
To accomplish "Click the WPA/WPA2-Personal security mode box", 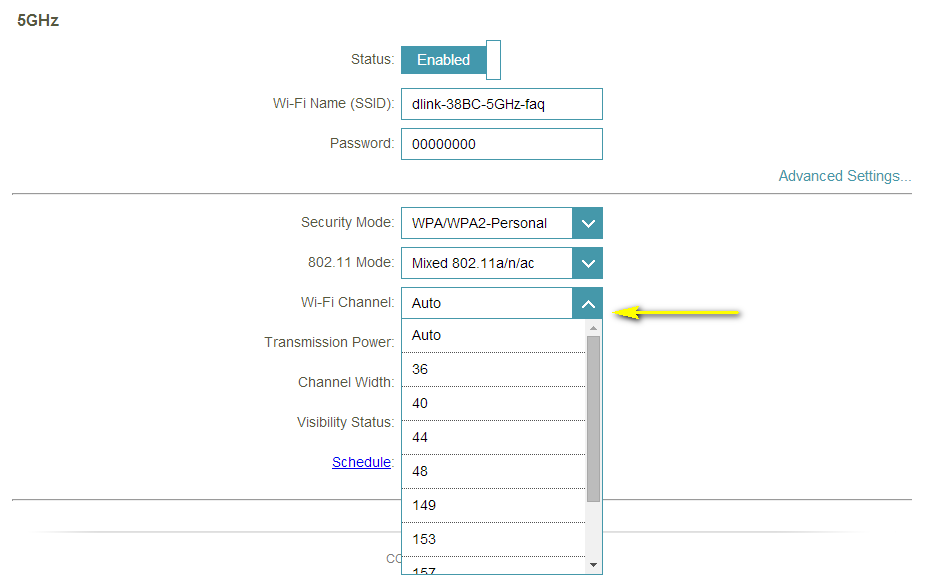I will point(487,224).
